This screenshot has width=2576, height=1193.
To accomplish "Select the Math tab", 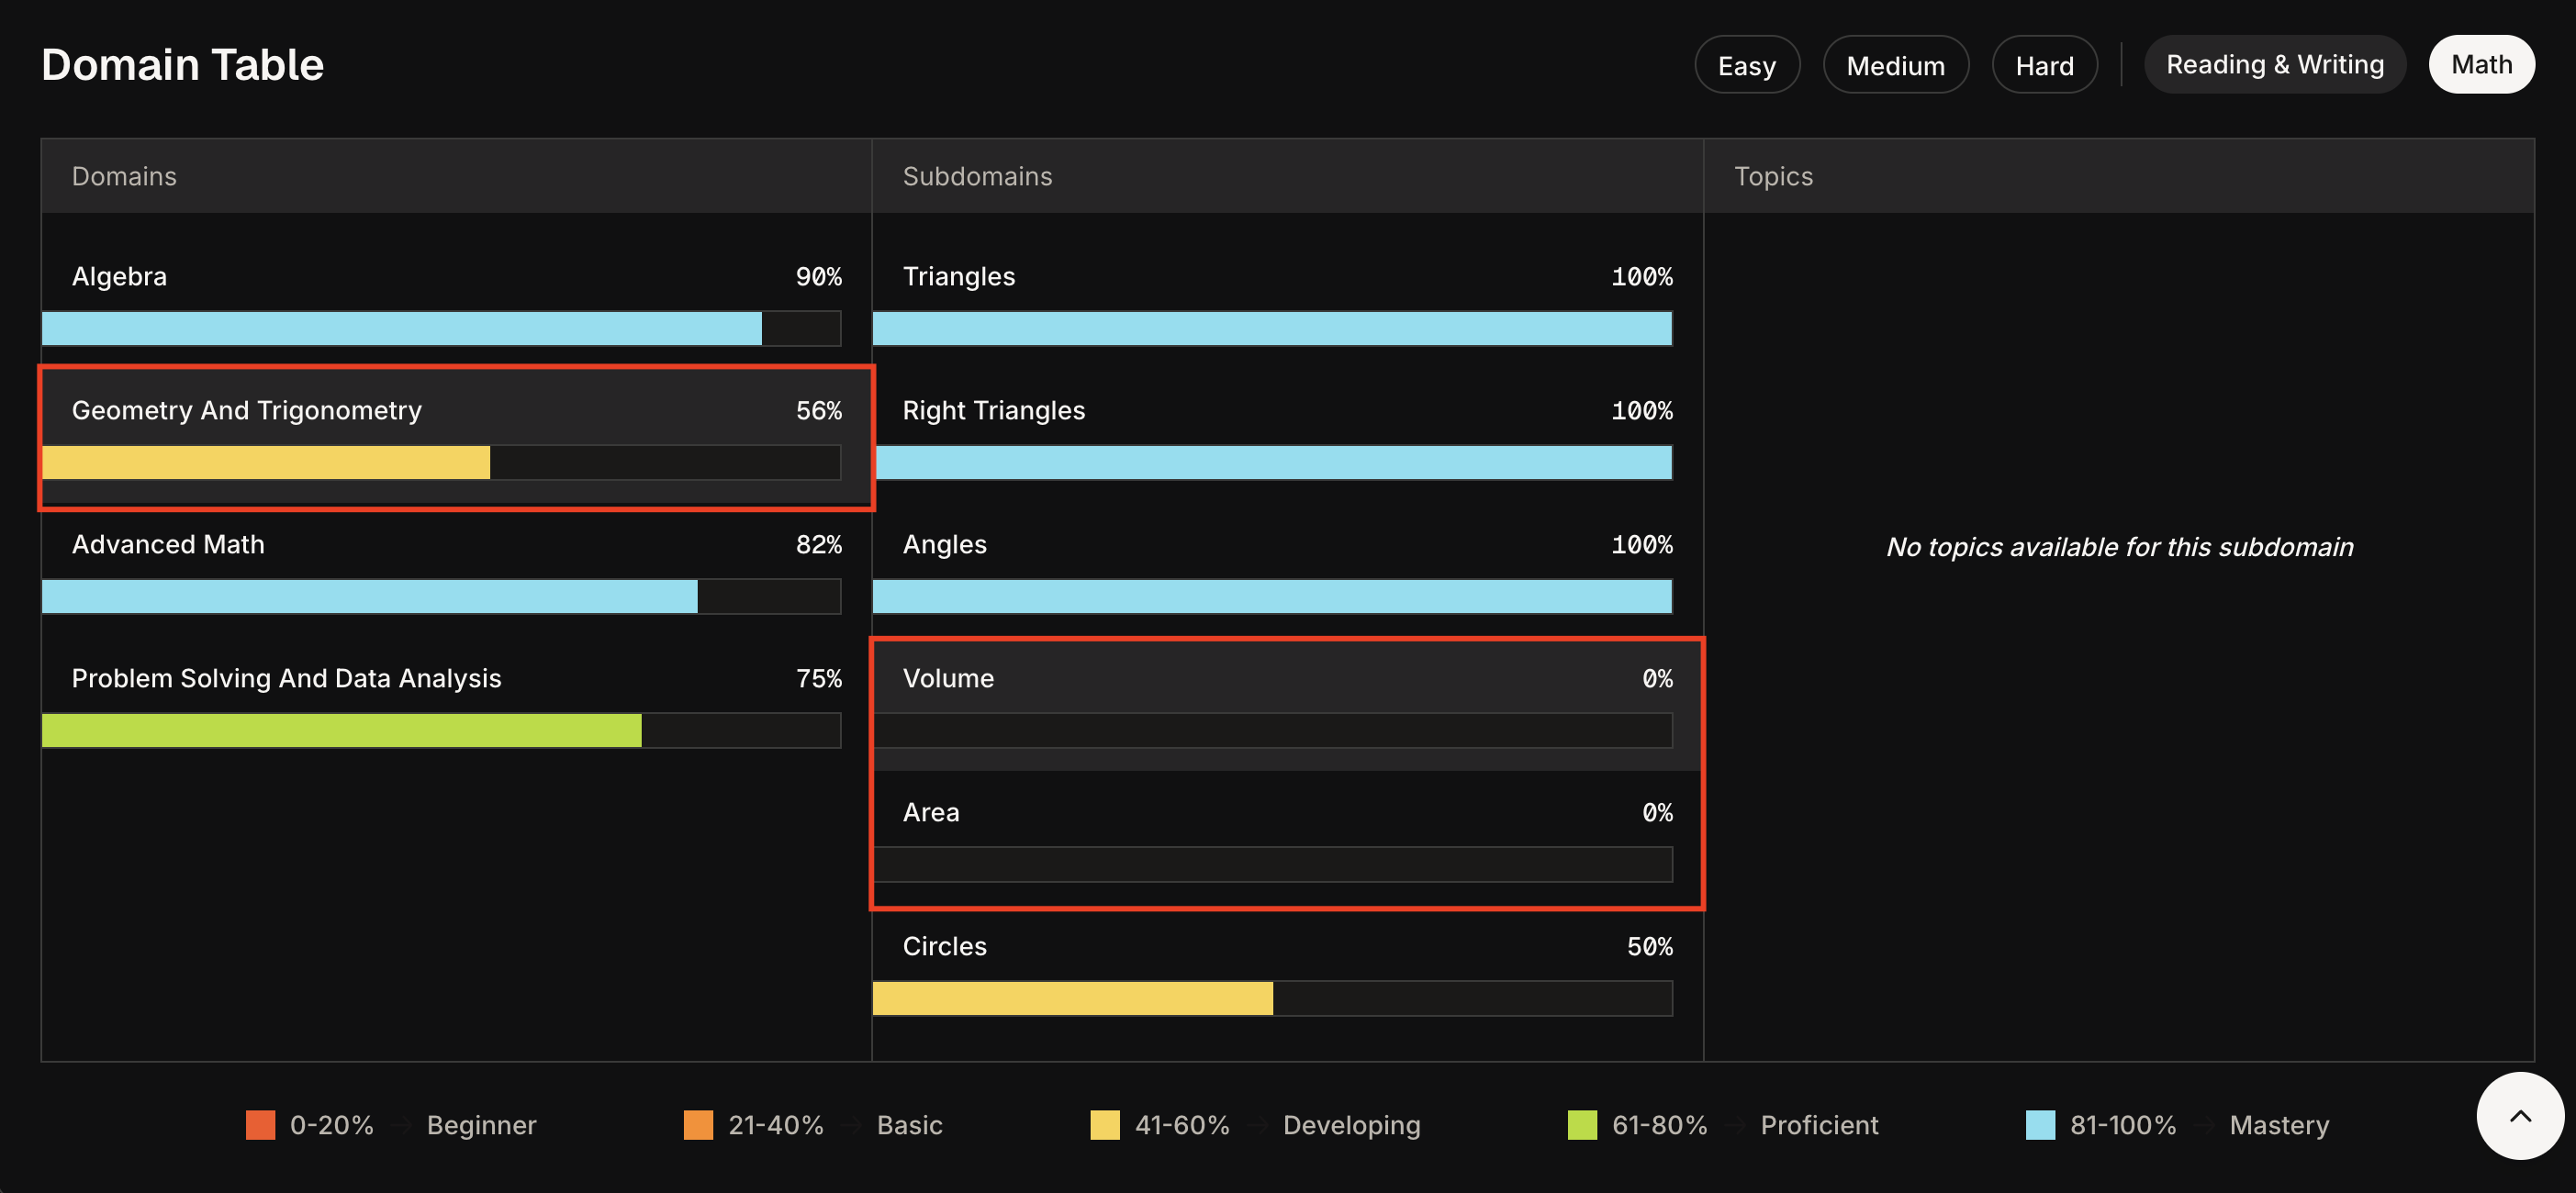I will point(2481,65).
